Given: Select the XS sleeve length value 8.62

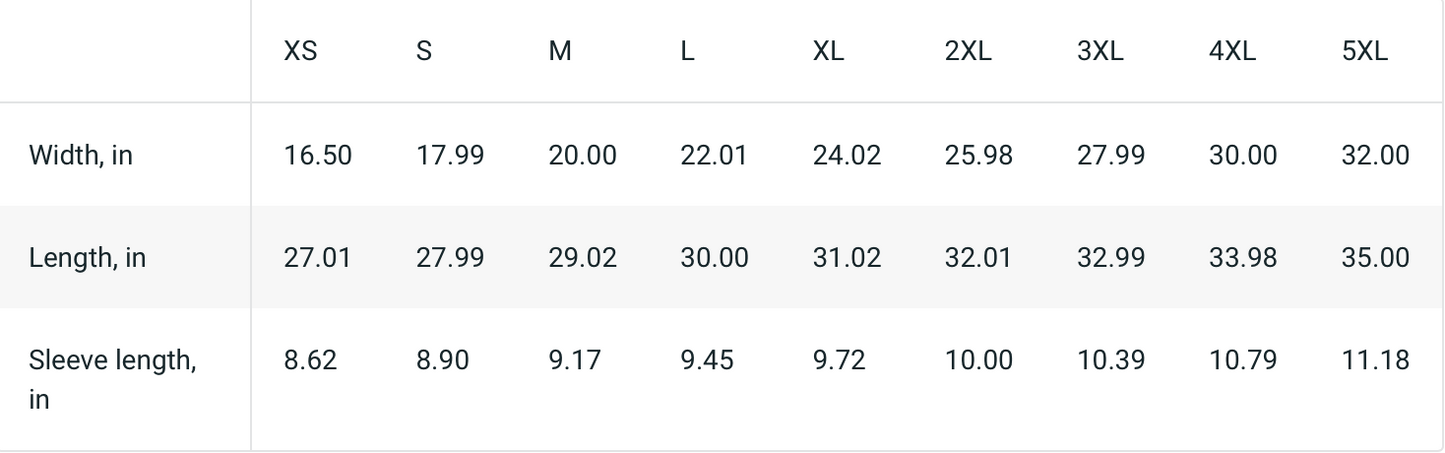Looking at the screenshot, I should (x=310, y=359).
